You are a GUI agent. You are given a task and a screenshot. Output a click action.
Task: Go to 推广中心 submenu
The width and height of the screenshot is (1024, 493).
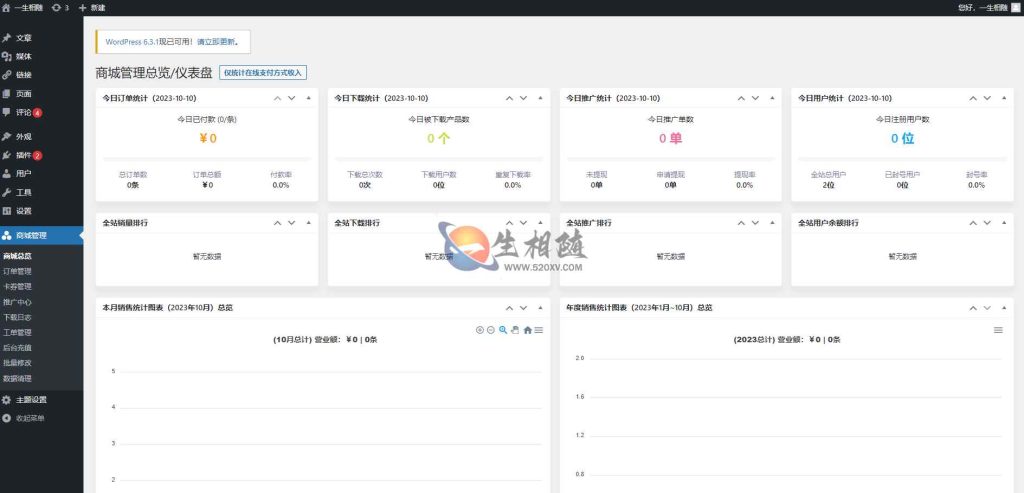click(x=17, y=302)
